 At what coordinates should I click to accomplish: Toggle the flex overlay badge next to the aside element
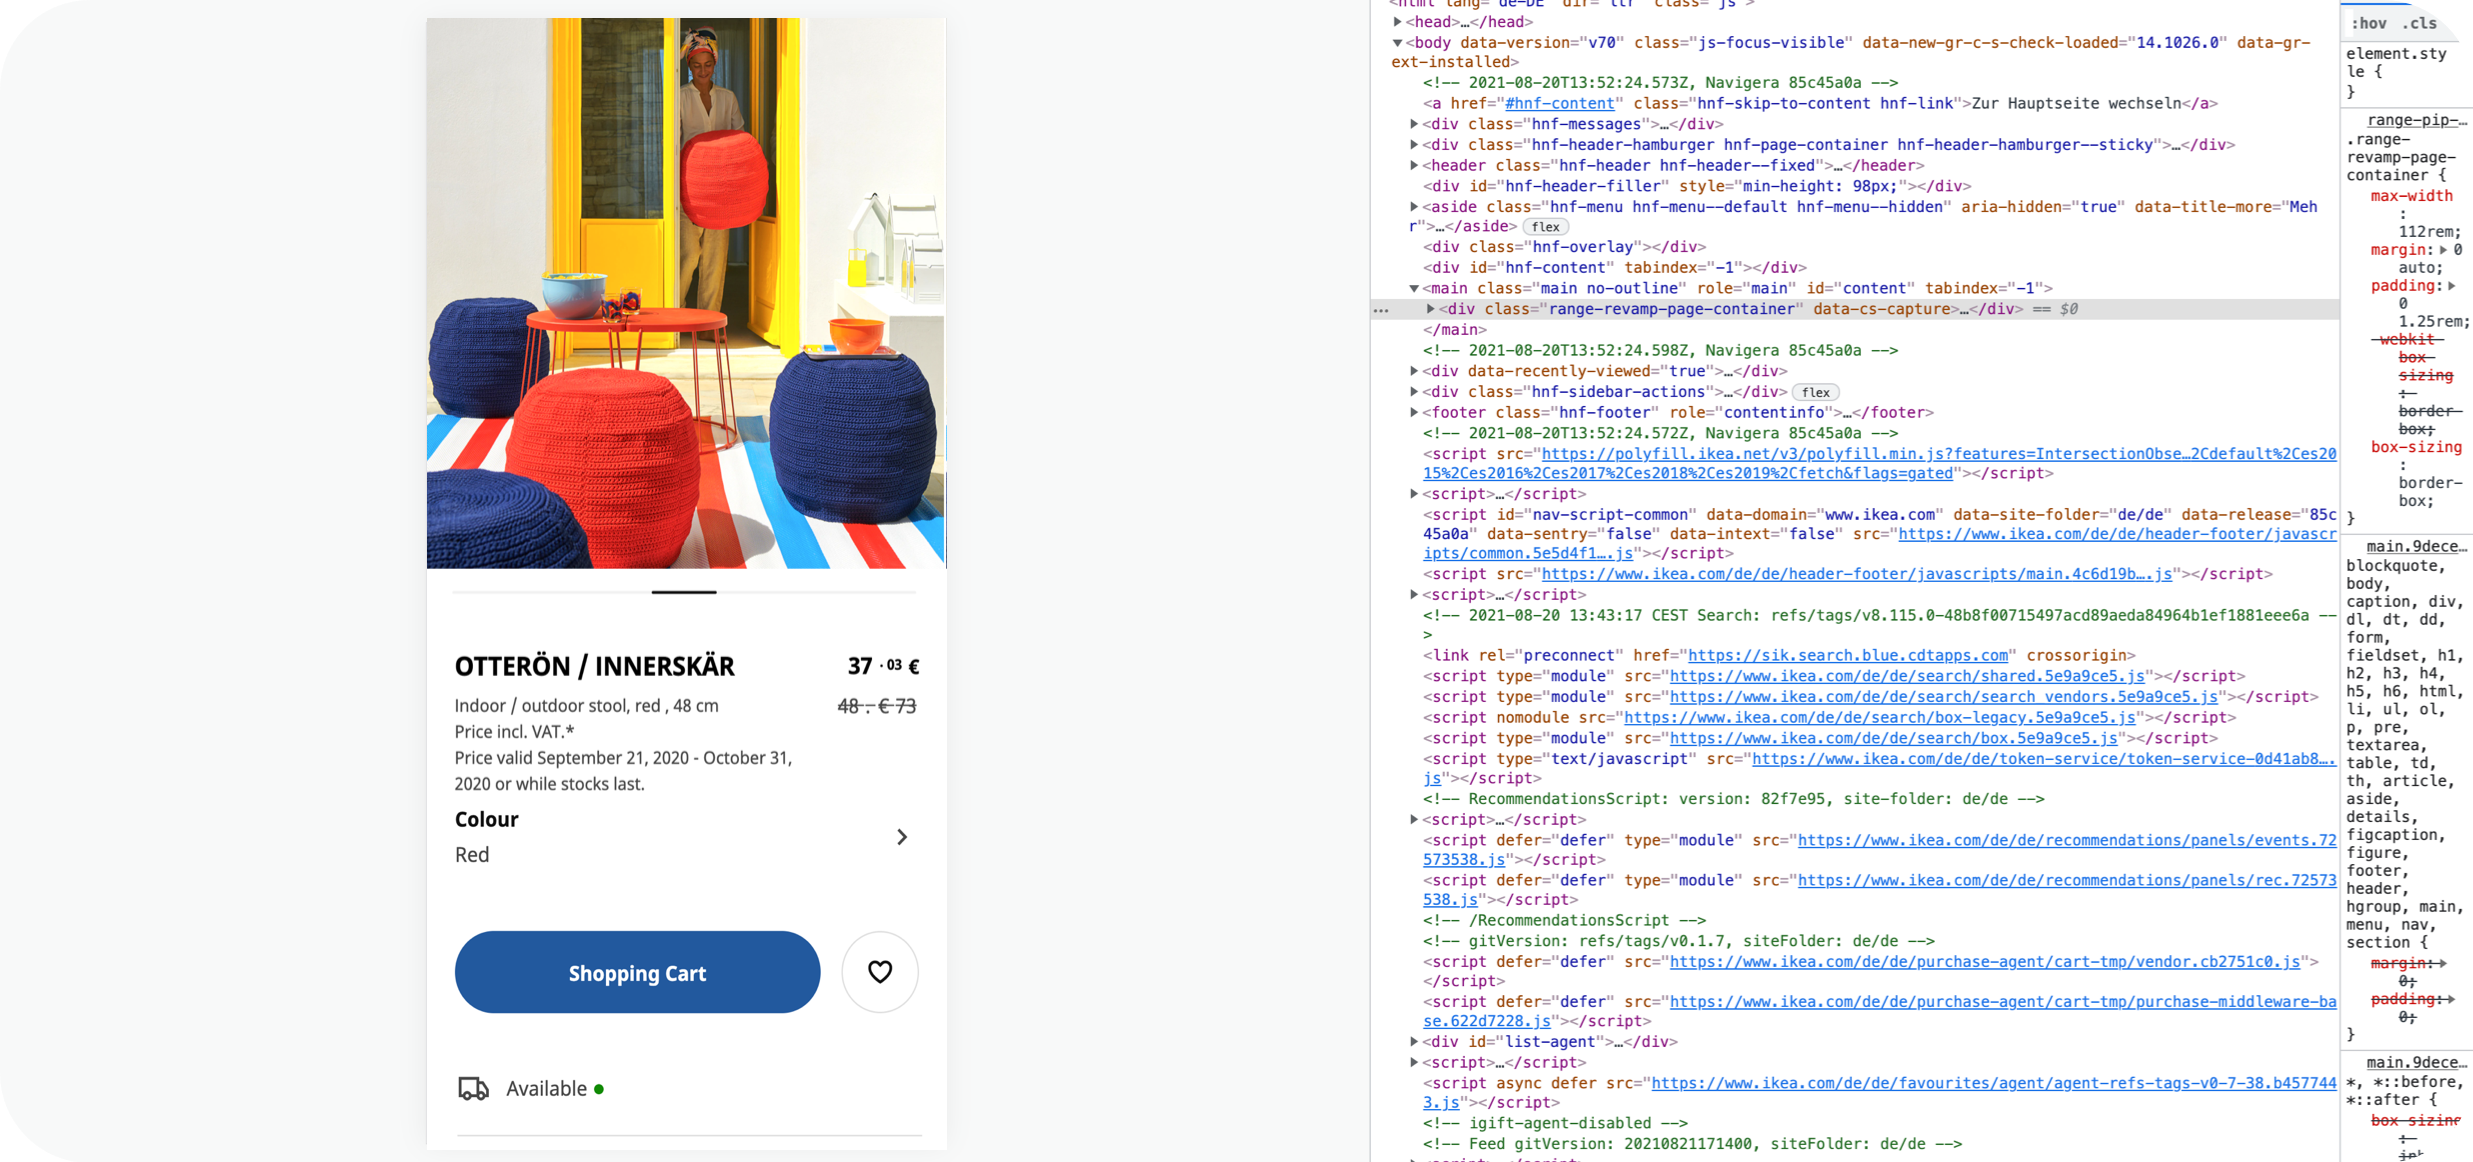point(1545,227)
